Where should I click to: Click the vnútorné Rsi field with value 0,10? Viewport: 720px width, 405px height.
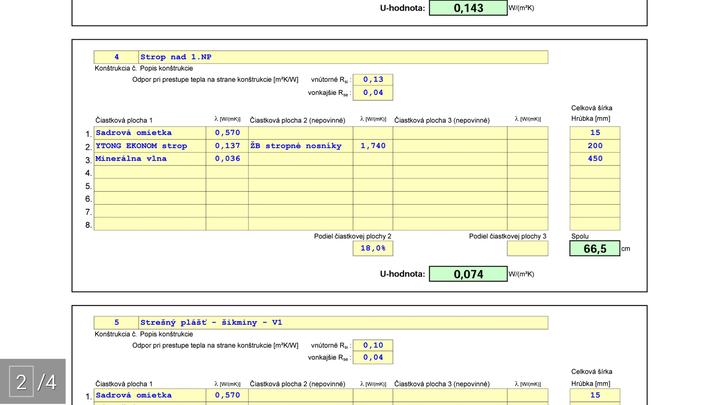coord(373,344)
